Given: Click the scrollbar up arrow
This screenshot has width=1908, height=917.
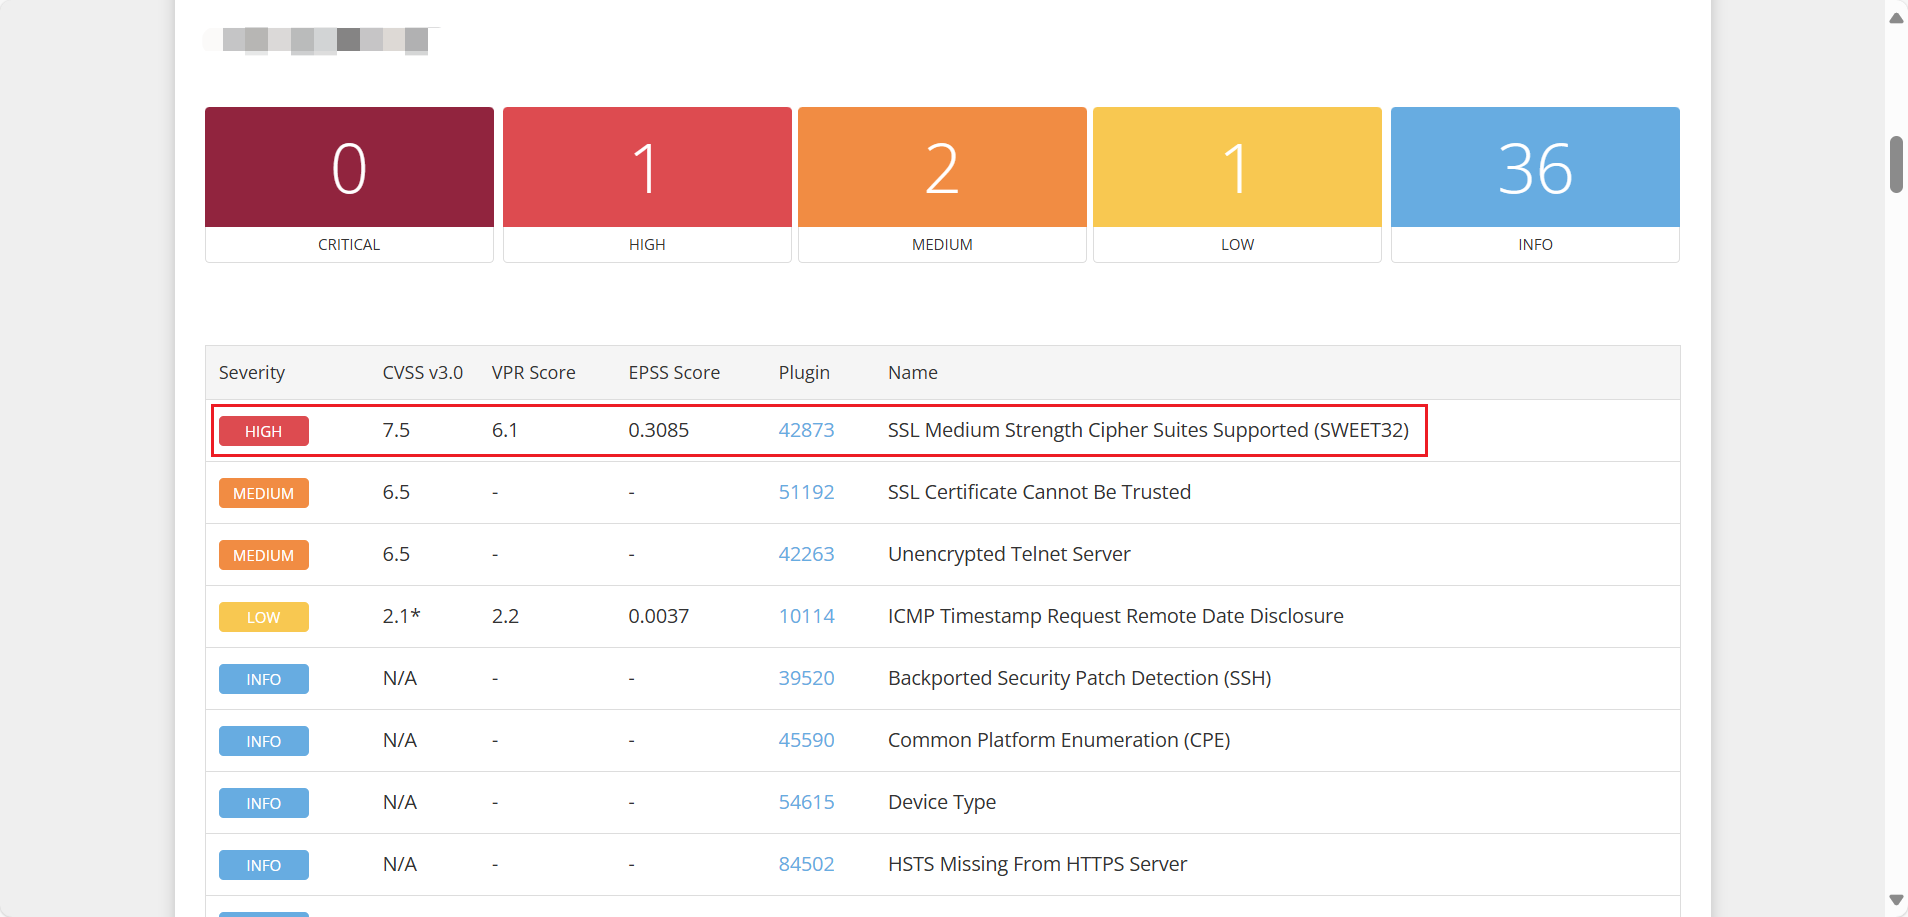Looking at the screenshot, I should 1896,18.
